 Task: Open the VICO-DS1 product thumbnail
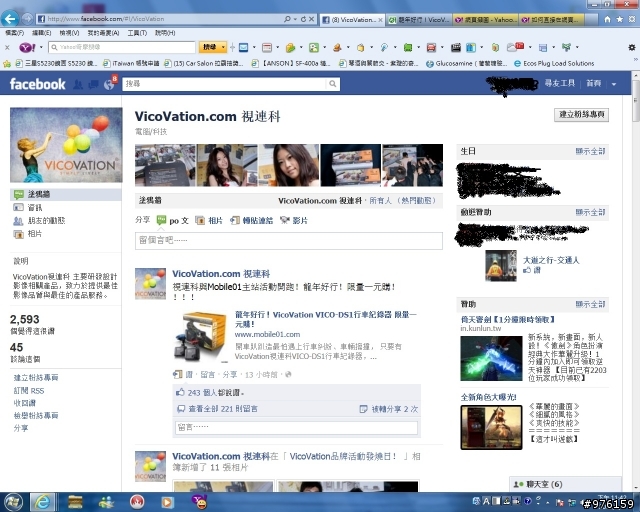click(200, 337)
